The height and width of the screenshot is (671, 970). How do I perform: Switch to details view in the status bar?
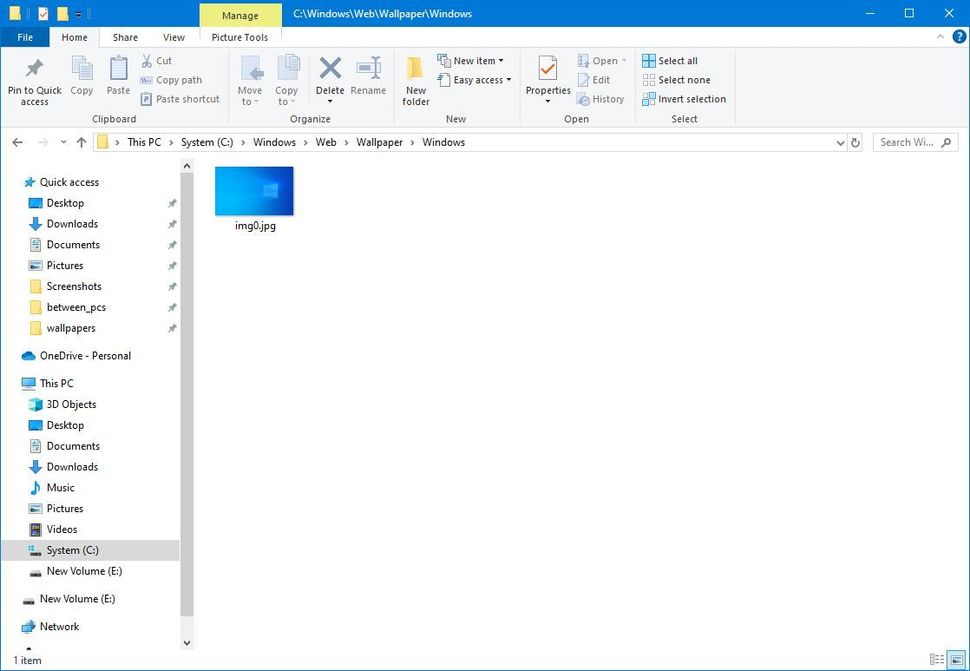pyautogui.click(x=937, y=660)
